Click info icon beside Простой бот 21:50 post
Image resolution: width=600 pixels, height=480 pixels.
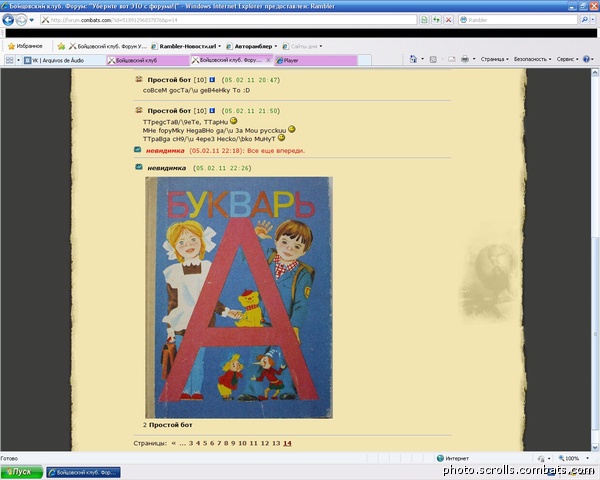(212, 110)
